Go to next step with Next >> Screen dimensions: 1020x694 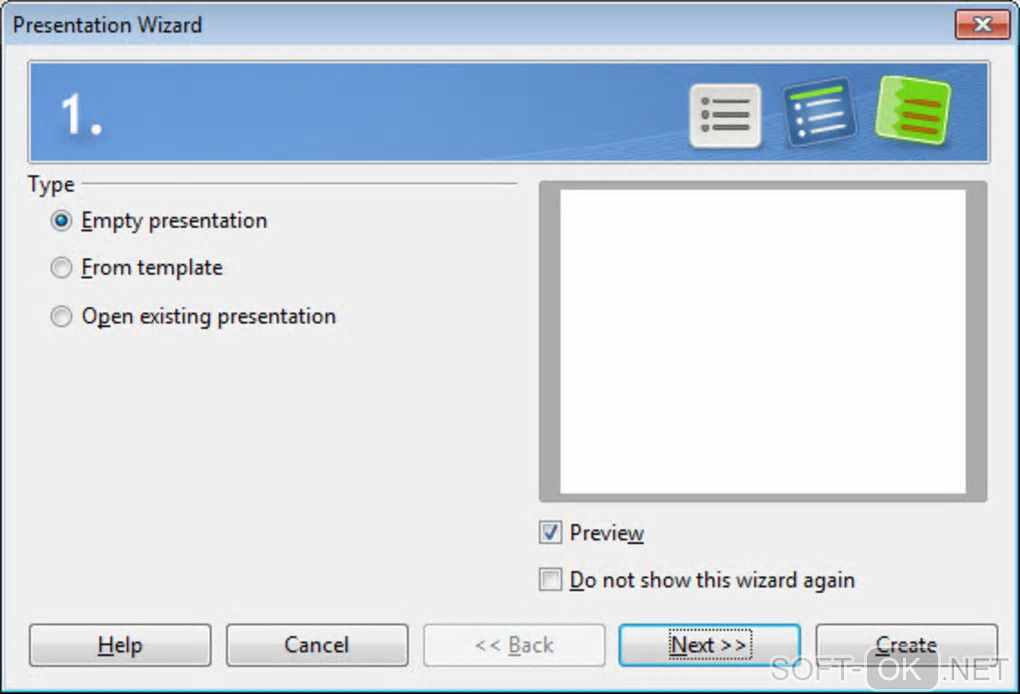click(710, 645)
